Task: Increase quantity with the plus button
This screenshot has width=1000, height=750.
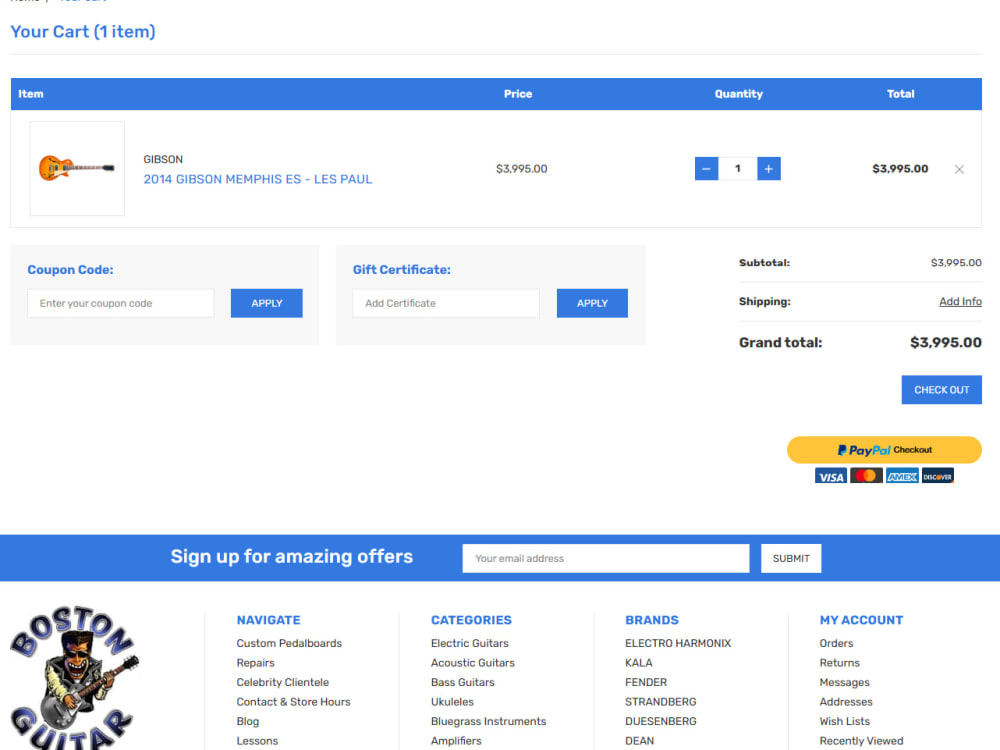Action: (x=768, y=169)
